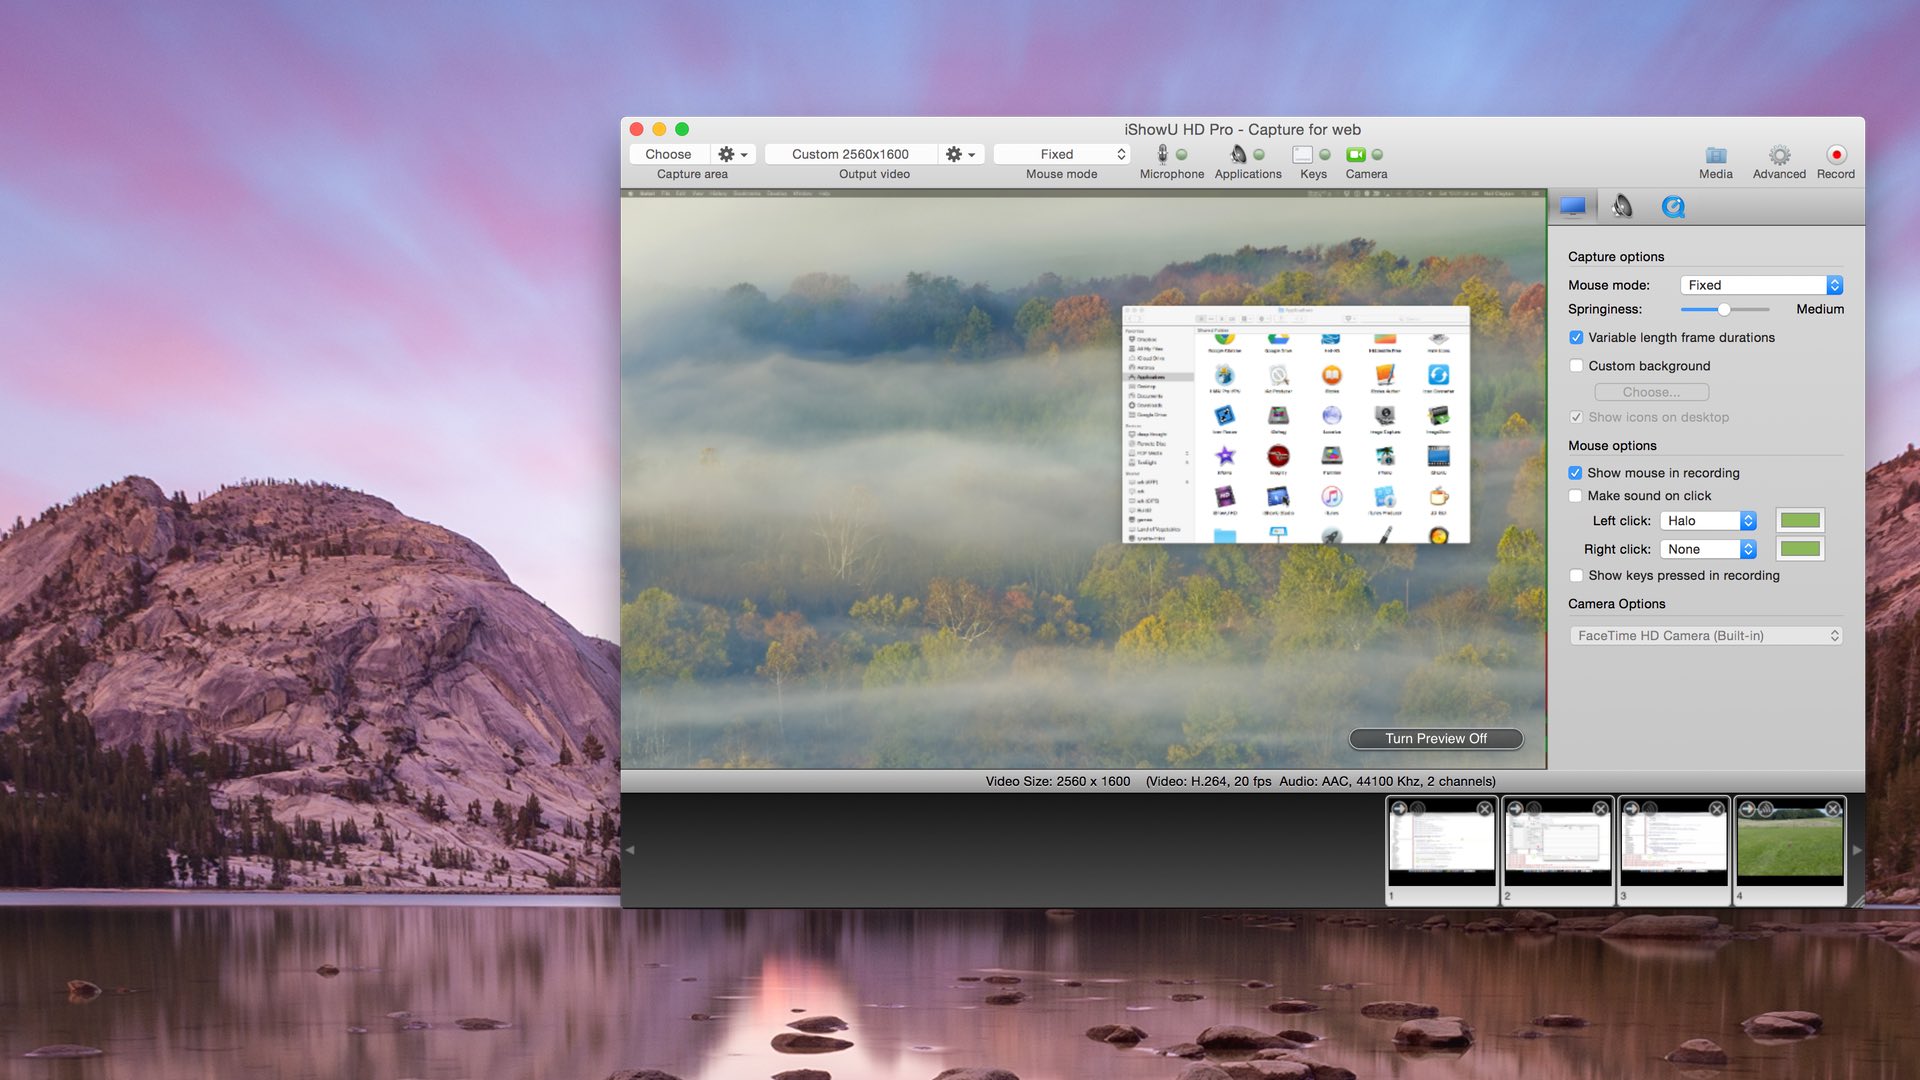This screenshot has width=1920, height=1080.
Task: Open the Right click None dropdown
Action: click(x=1708, y=549)
